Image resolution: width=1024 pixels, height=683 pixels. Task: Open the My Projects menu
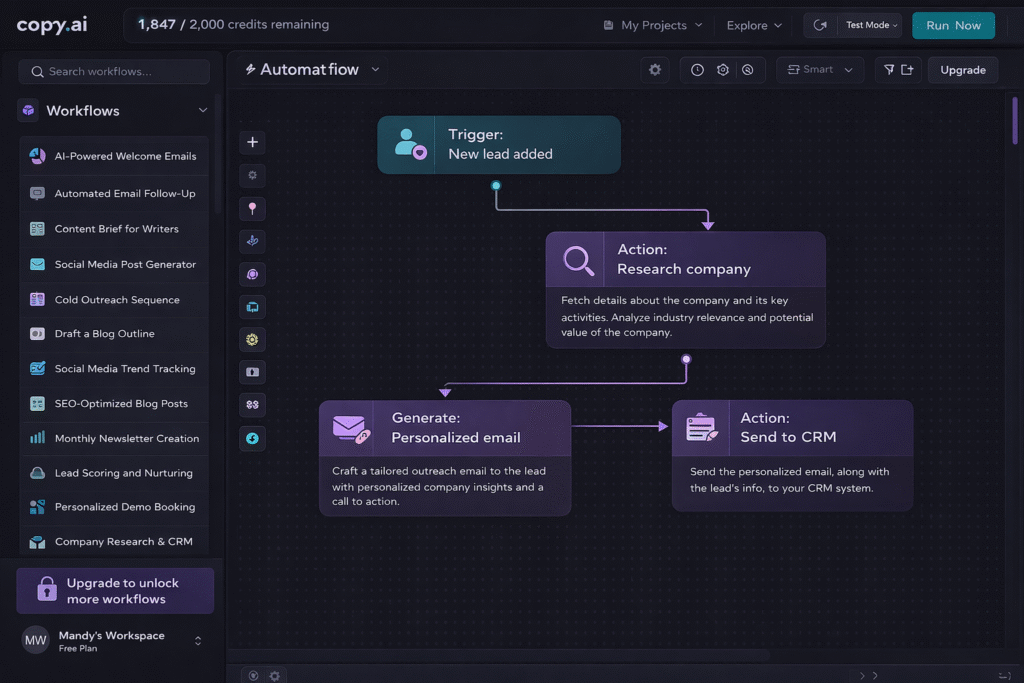(651, 24)
